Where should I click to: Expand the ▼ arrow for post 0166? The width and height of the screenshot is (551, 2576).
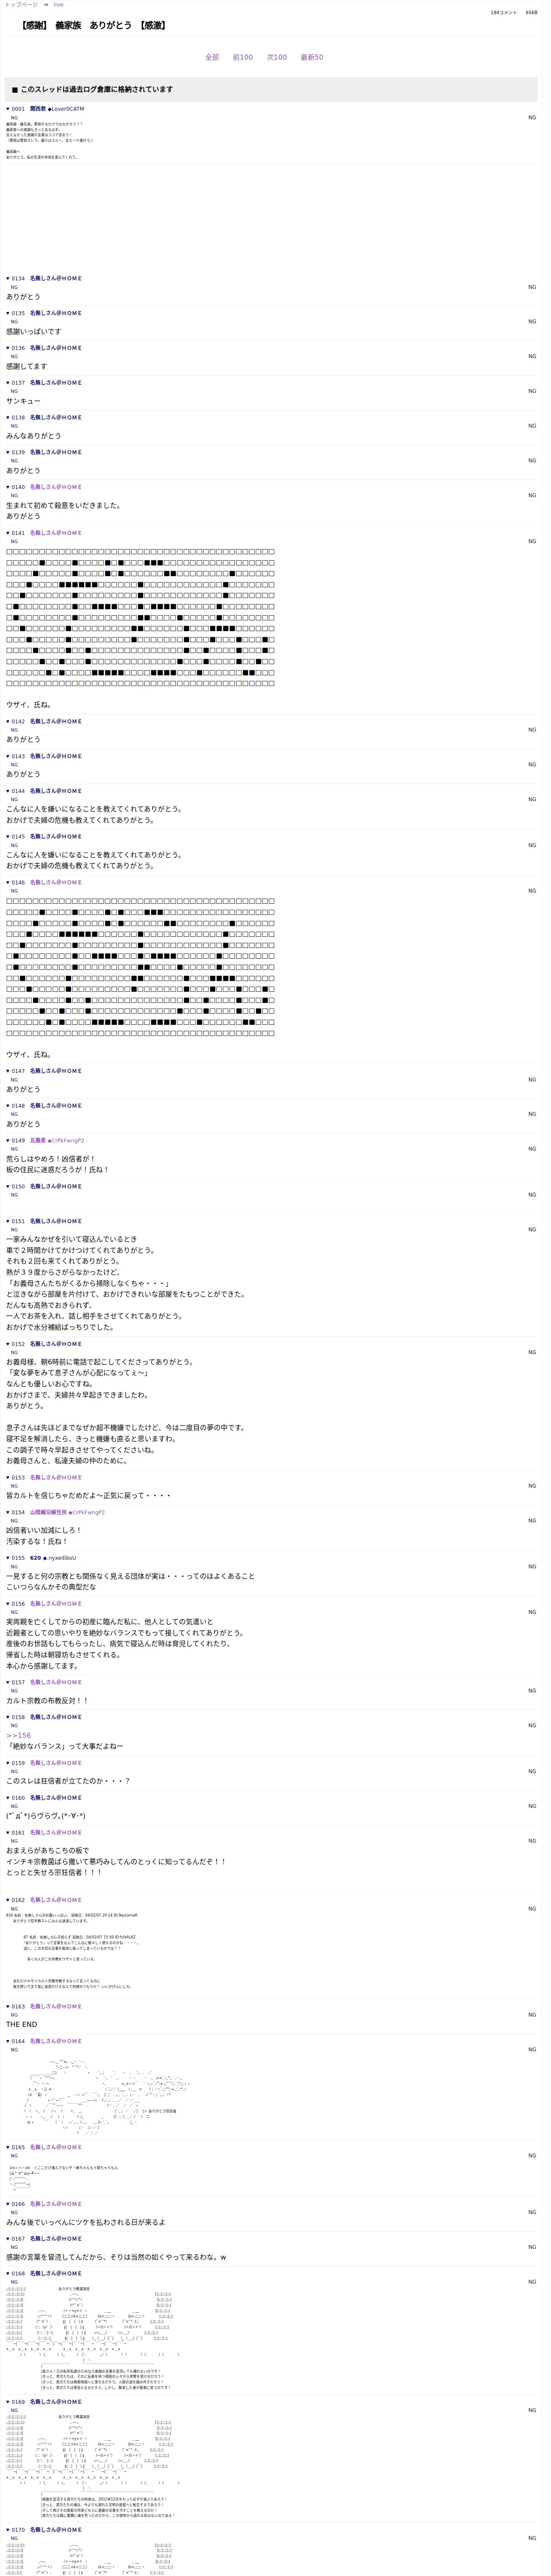[8, 2204]
